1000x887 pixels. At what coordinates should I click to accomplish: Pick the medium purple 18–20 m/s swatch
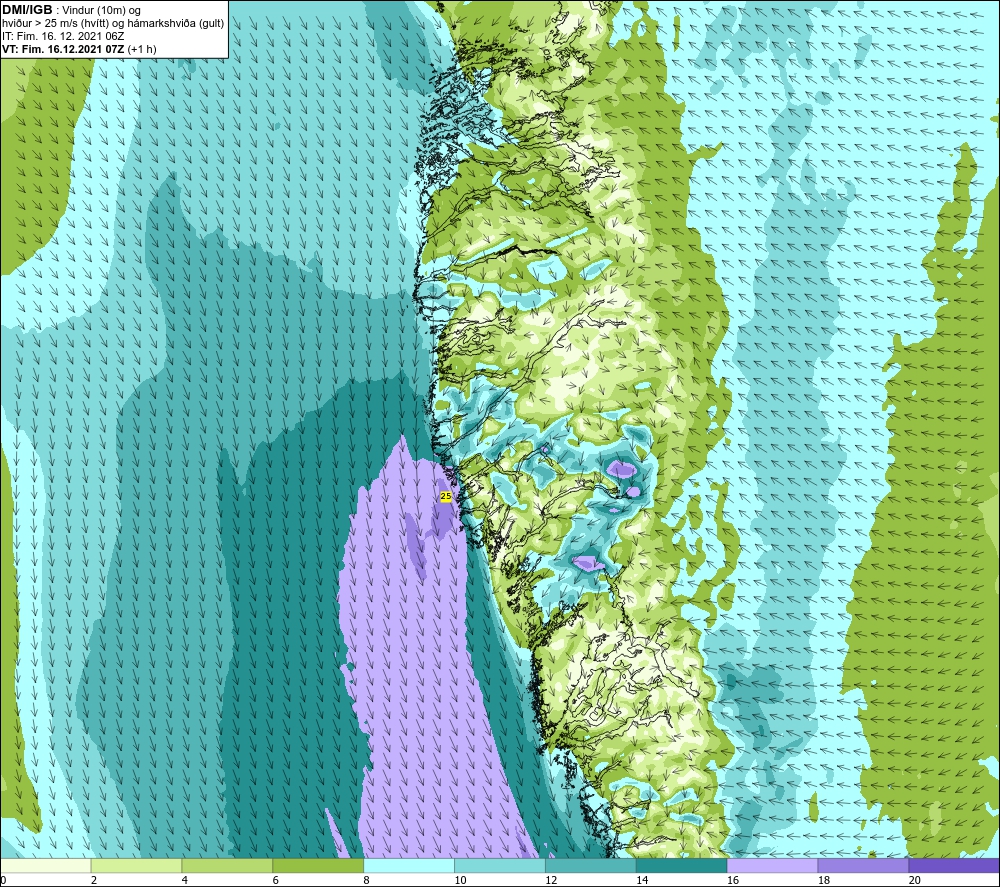pyautogui.click(x=864, y=865)
